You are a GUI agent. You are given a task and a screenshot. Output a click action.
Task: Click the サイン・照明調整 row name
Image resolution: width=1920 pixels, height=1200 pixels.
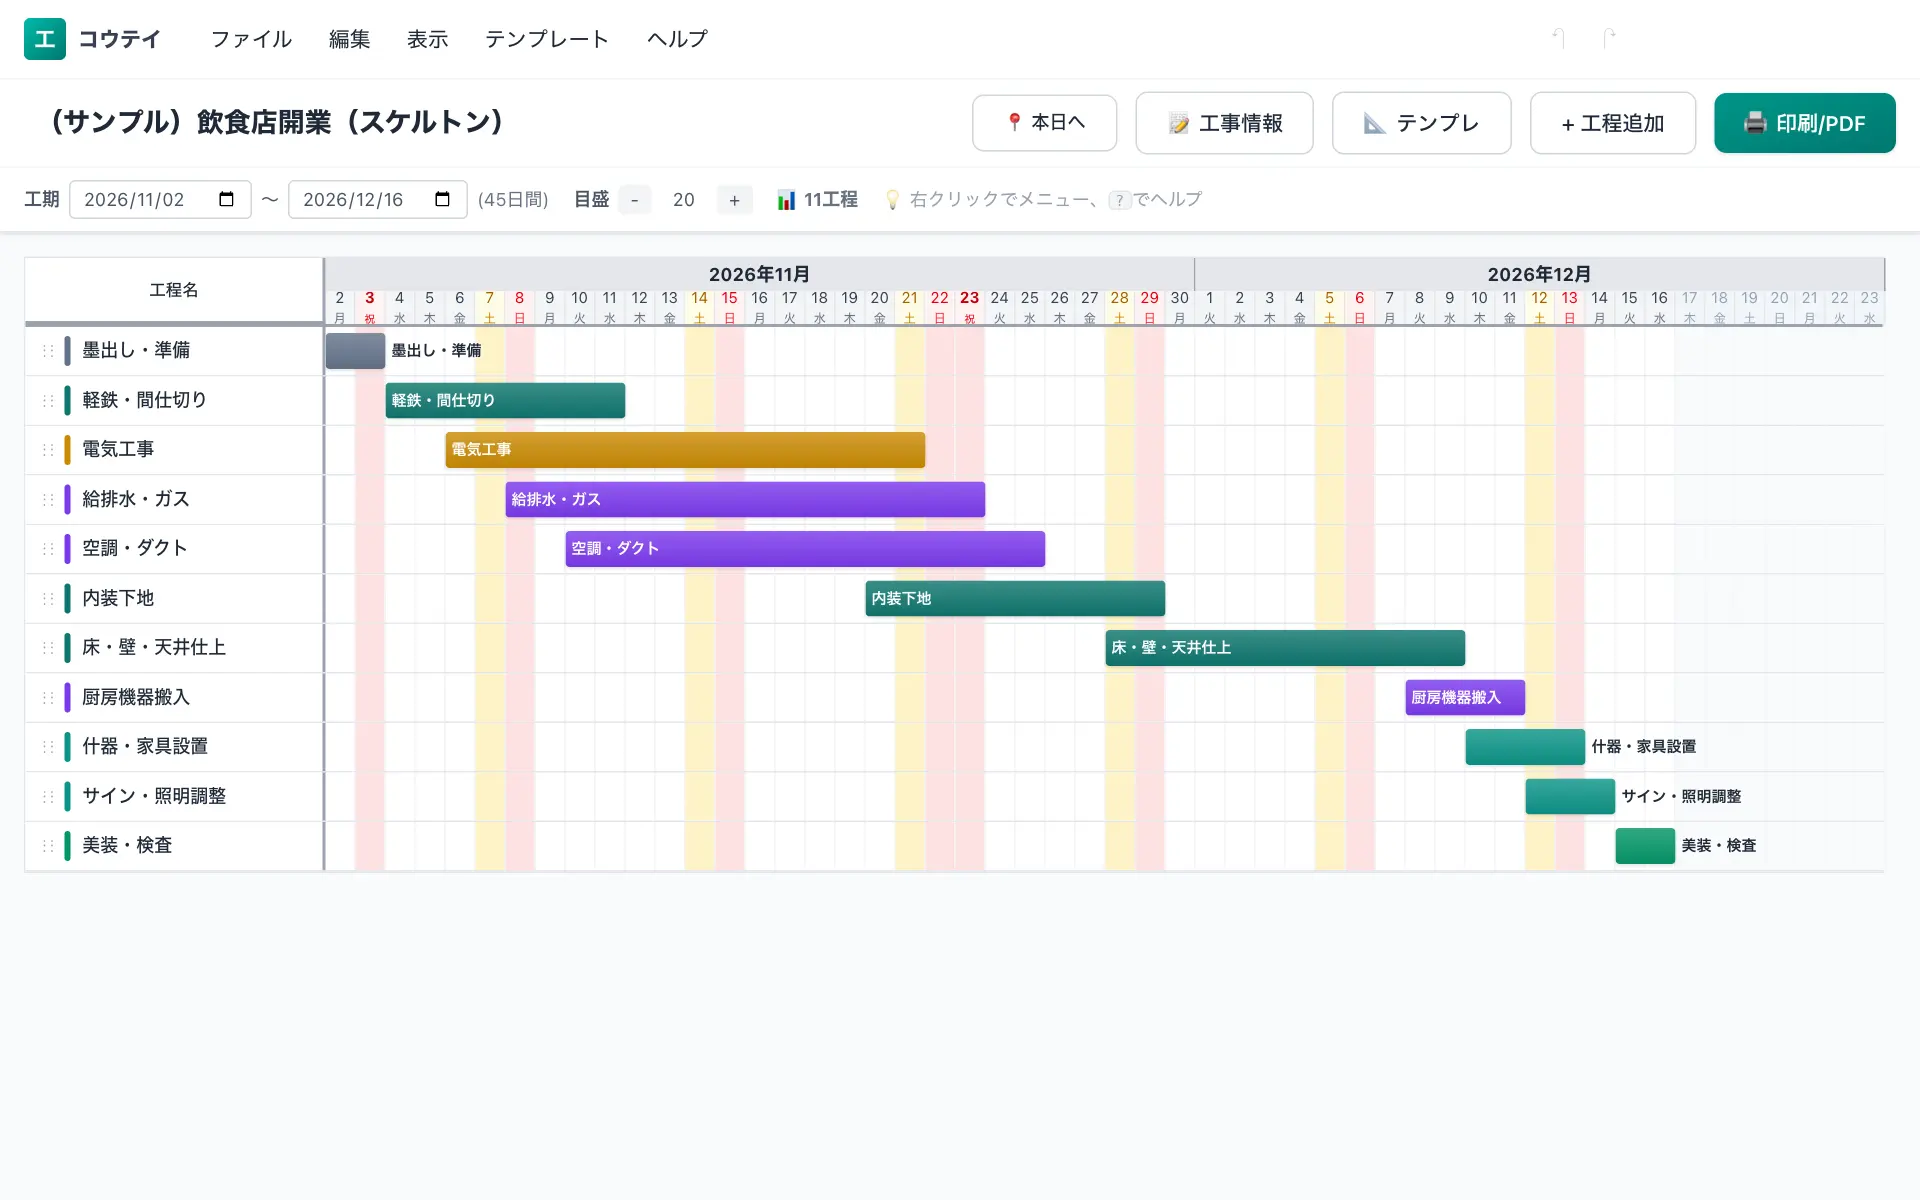tap(154, 796)
